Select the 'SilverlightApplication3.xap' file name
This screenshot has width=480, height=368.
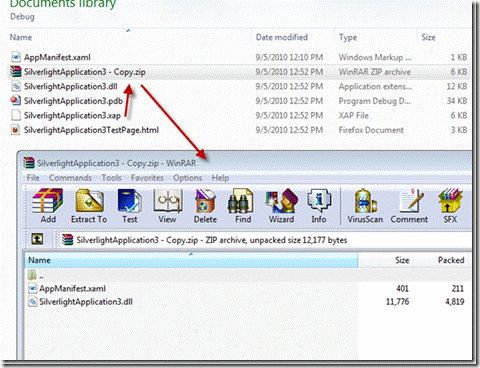(72, 115)
